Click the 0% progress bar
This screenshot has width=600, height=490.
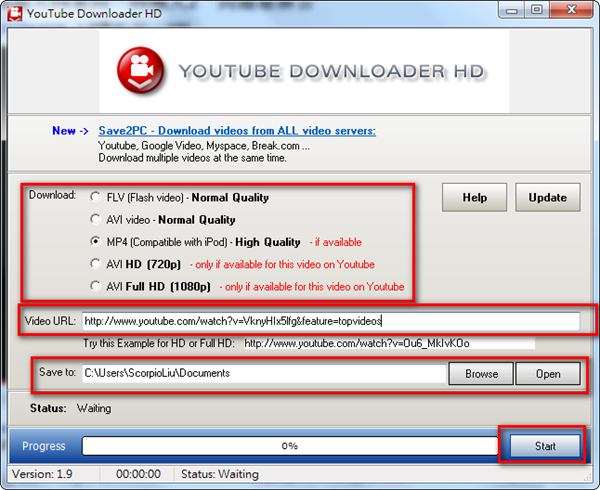[290, 446]
